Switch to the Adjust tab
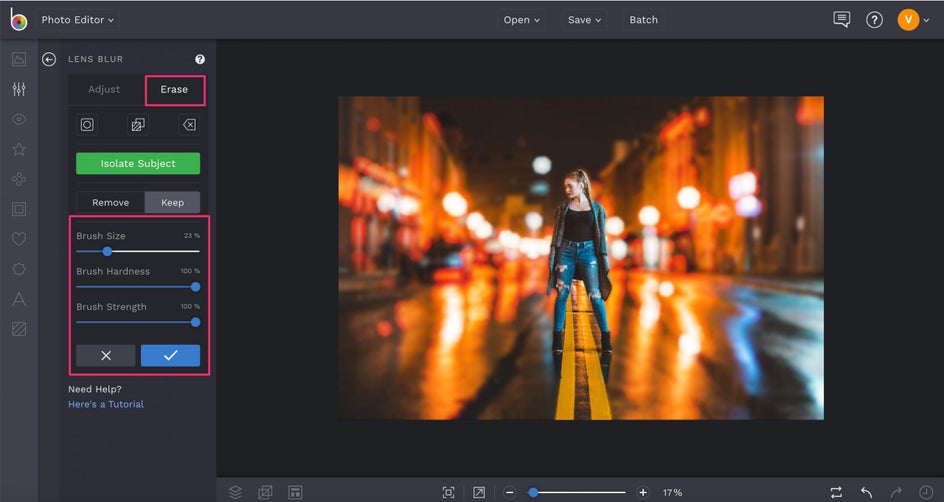This screenshot has height=502, width=944. pyautogui.click(x=104, y=89)
